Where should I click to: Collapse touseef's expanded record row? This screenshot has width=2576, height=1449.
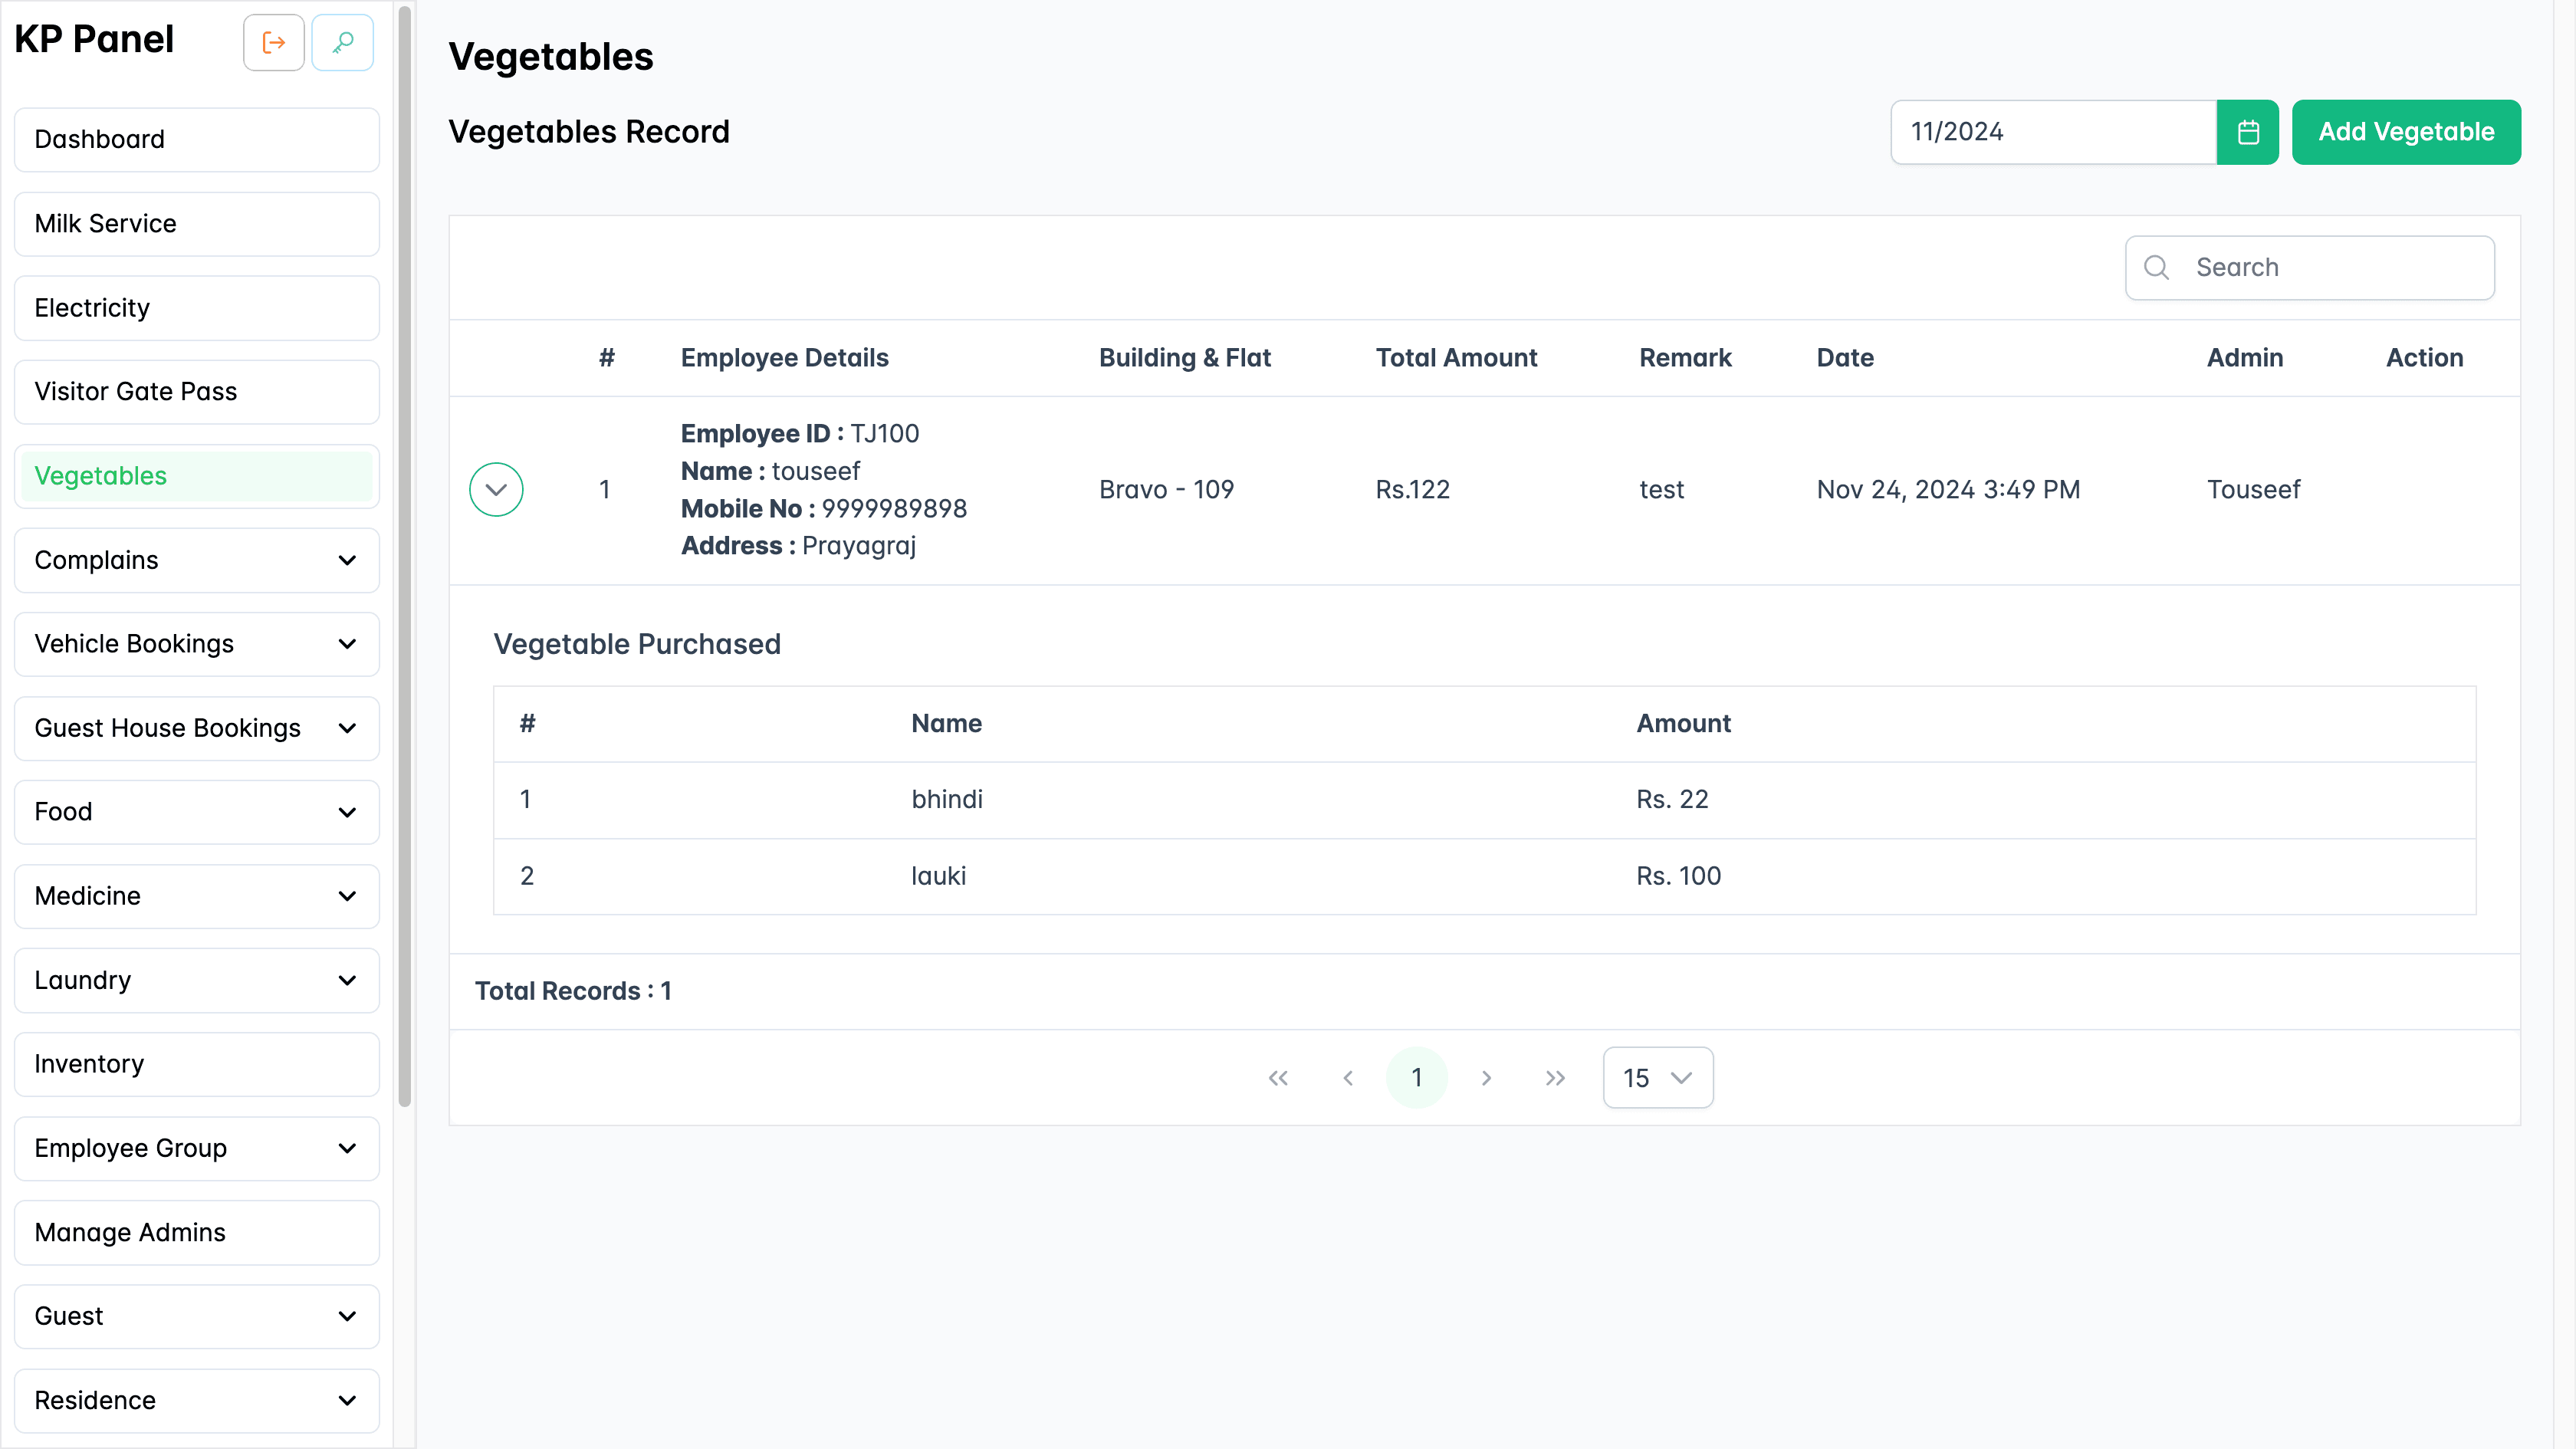pyautogui.click(x=496, y=489)
